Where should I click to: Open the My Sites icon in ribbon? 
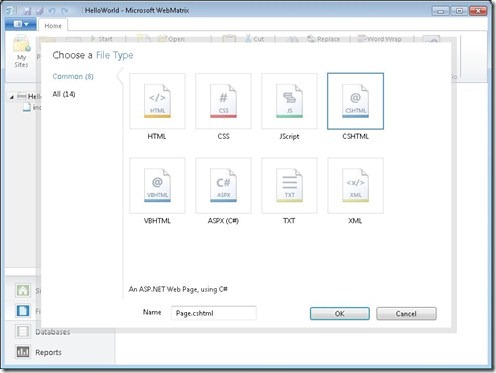(x=21, y=52)
